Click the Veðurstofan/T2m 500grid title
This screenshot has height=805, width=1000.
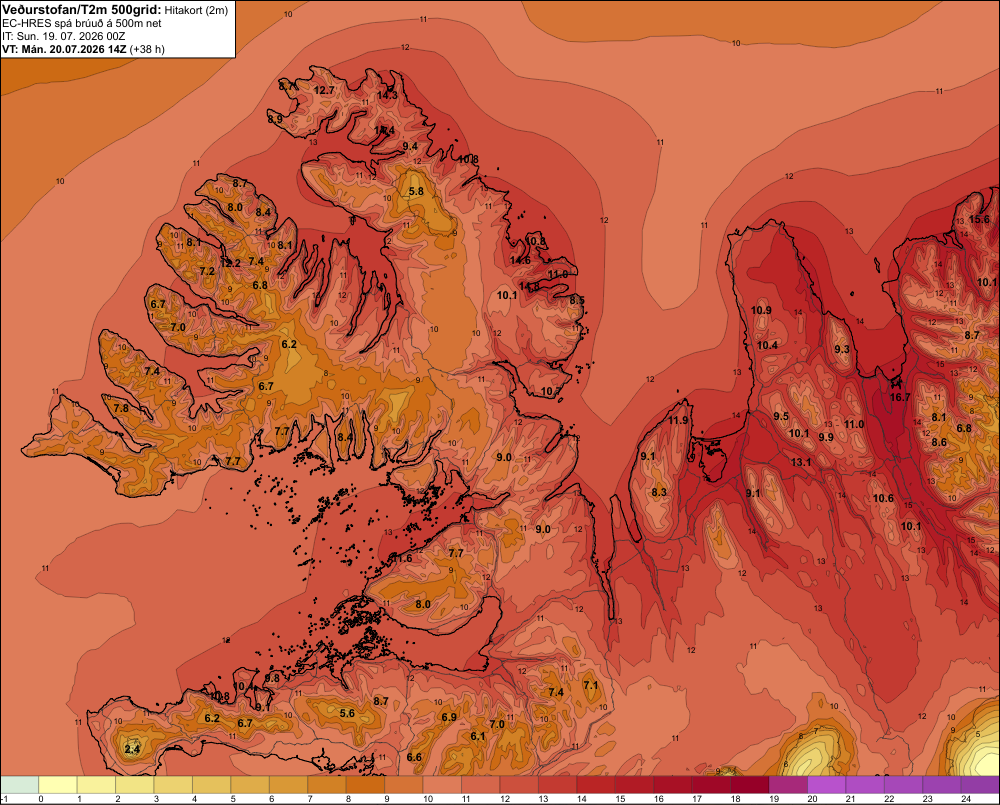81,10
